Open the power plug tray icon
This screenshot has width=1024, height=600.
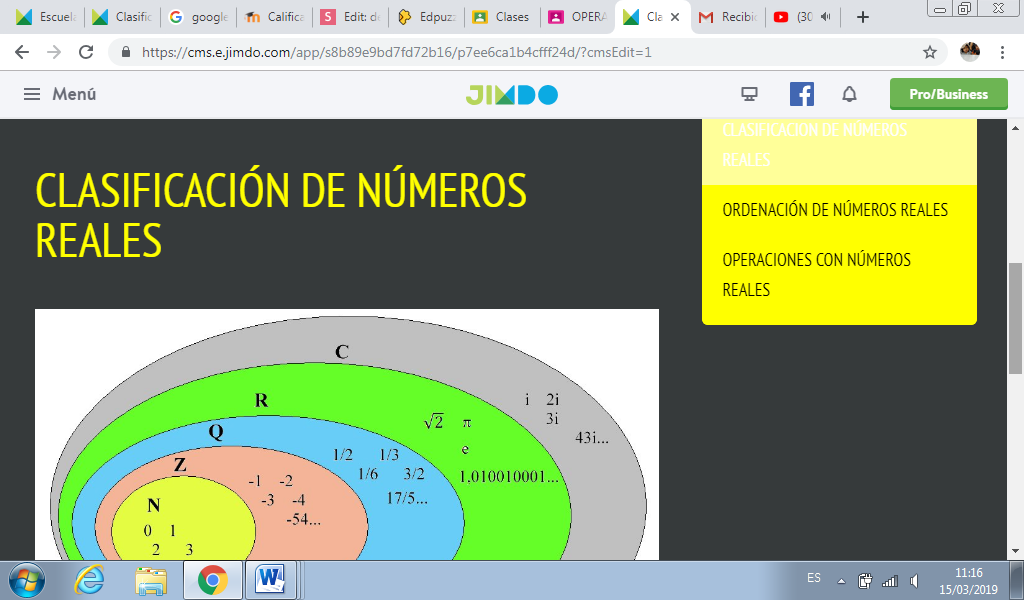tap(865, 580)
